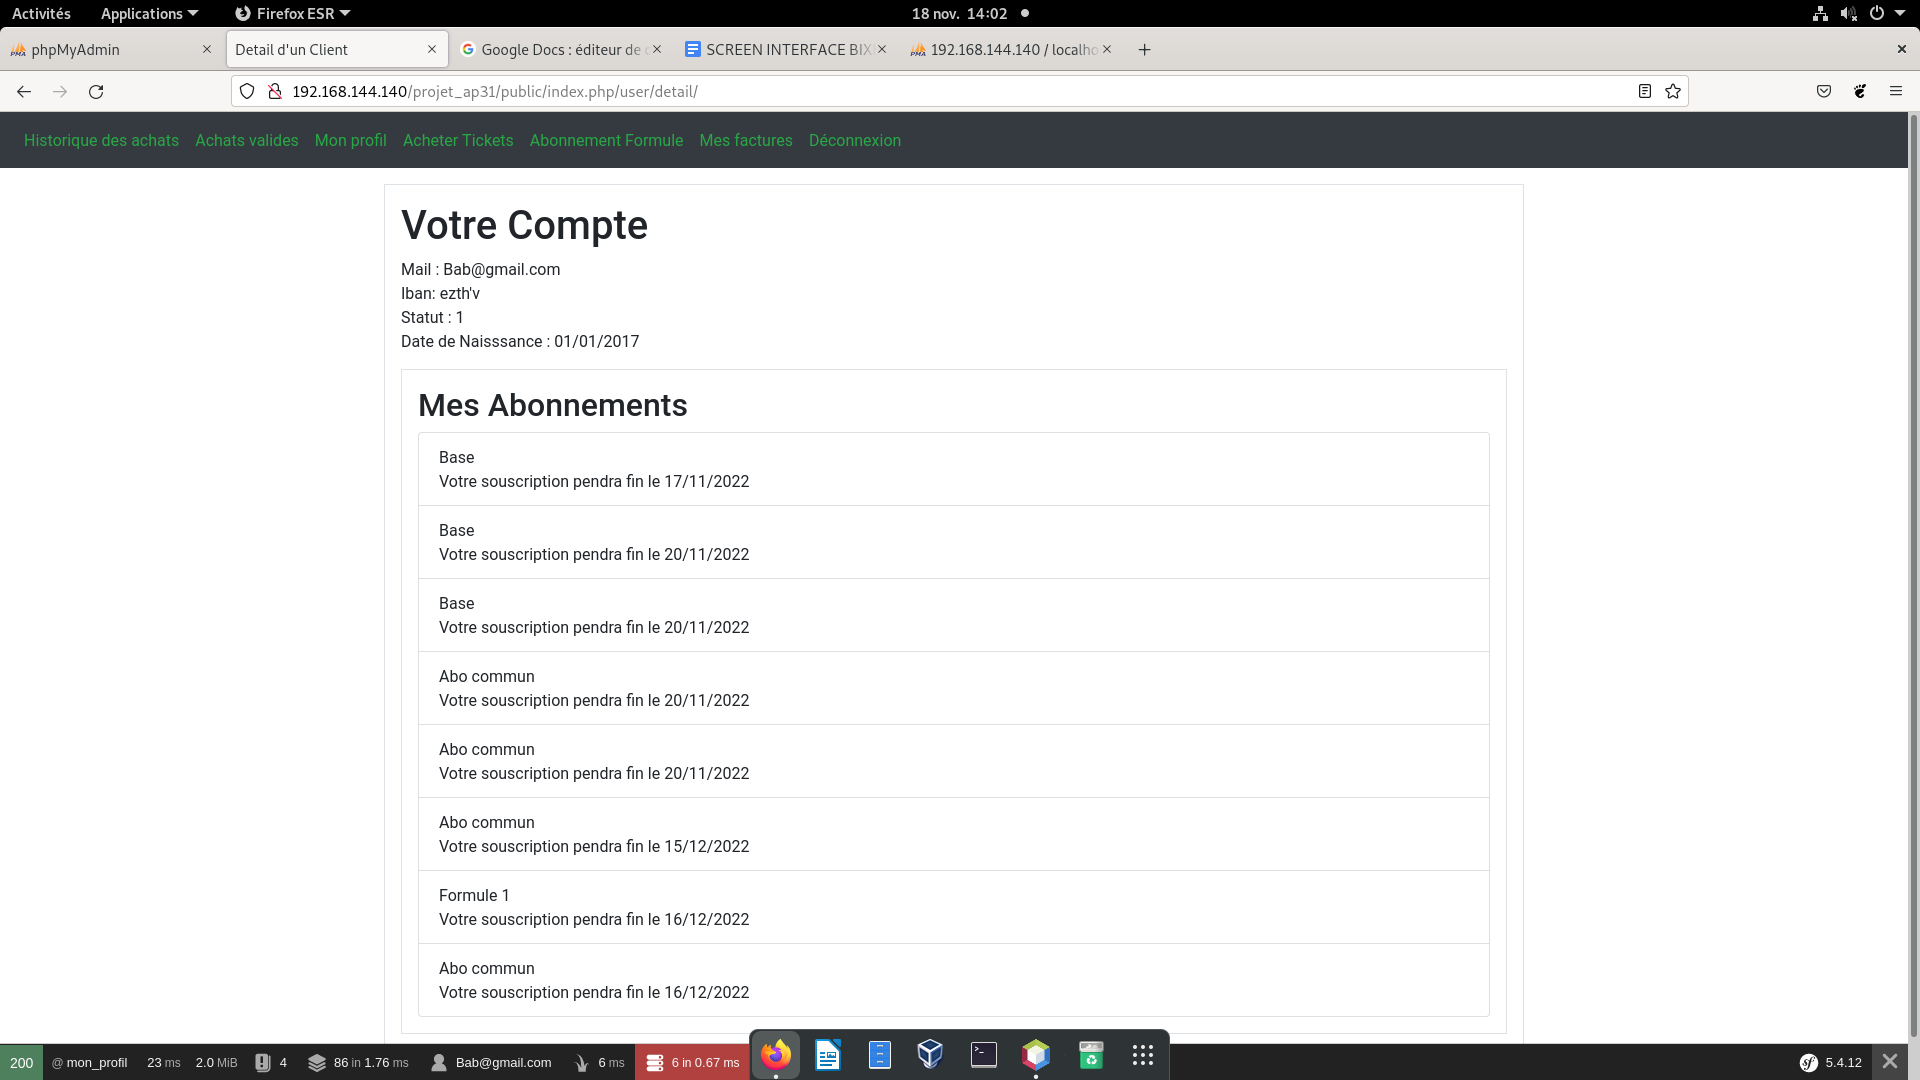Screen dimensions: 1920x1080
Task: Launch Terminal from the dock
Action: pyautogui.click(x=984, y=1054)
